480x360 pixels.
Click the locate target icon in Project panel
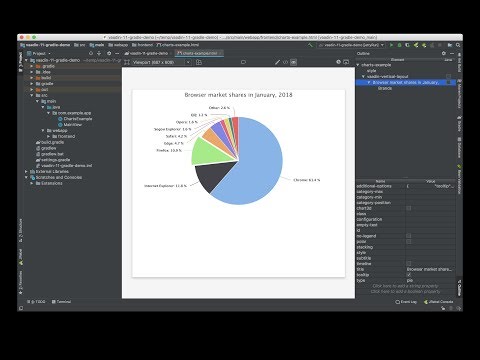[x=91, y=53]
